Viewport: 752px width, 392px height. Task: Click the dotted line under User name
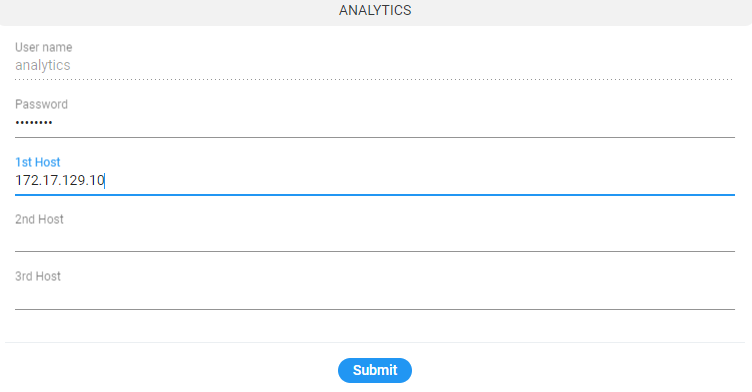pos(375,79)
